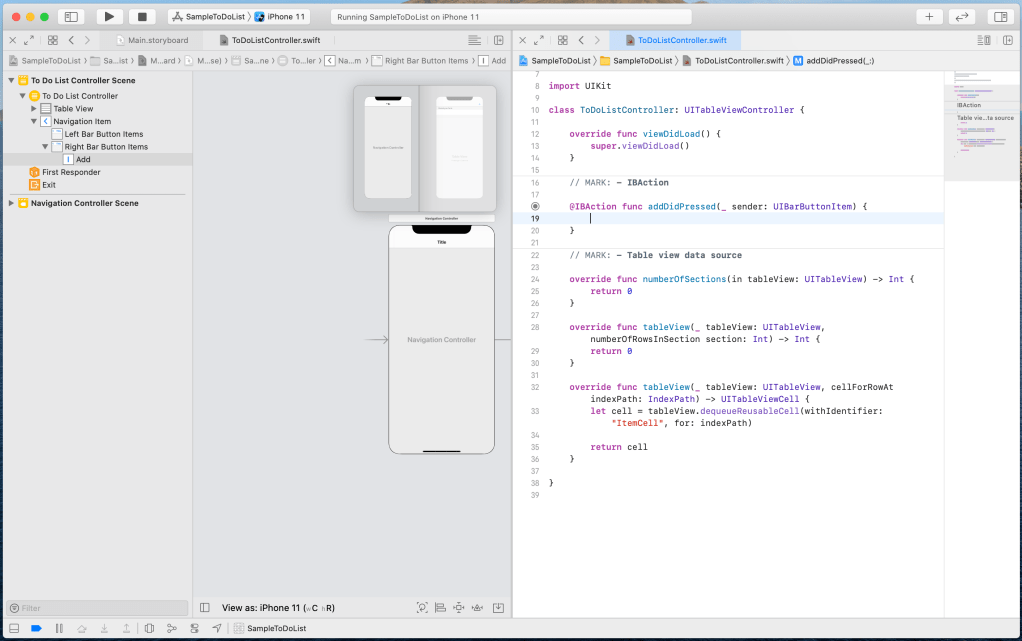Open the Embed In tool
The width and height of the screenshot is (1022, 641).
498,607
